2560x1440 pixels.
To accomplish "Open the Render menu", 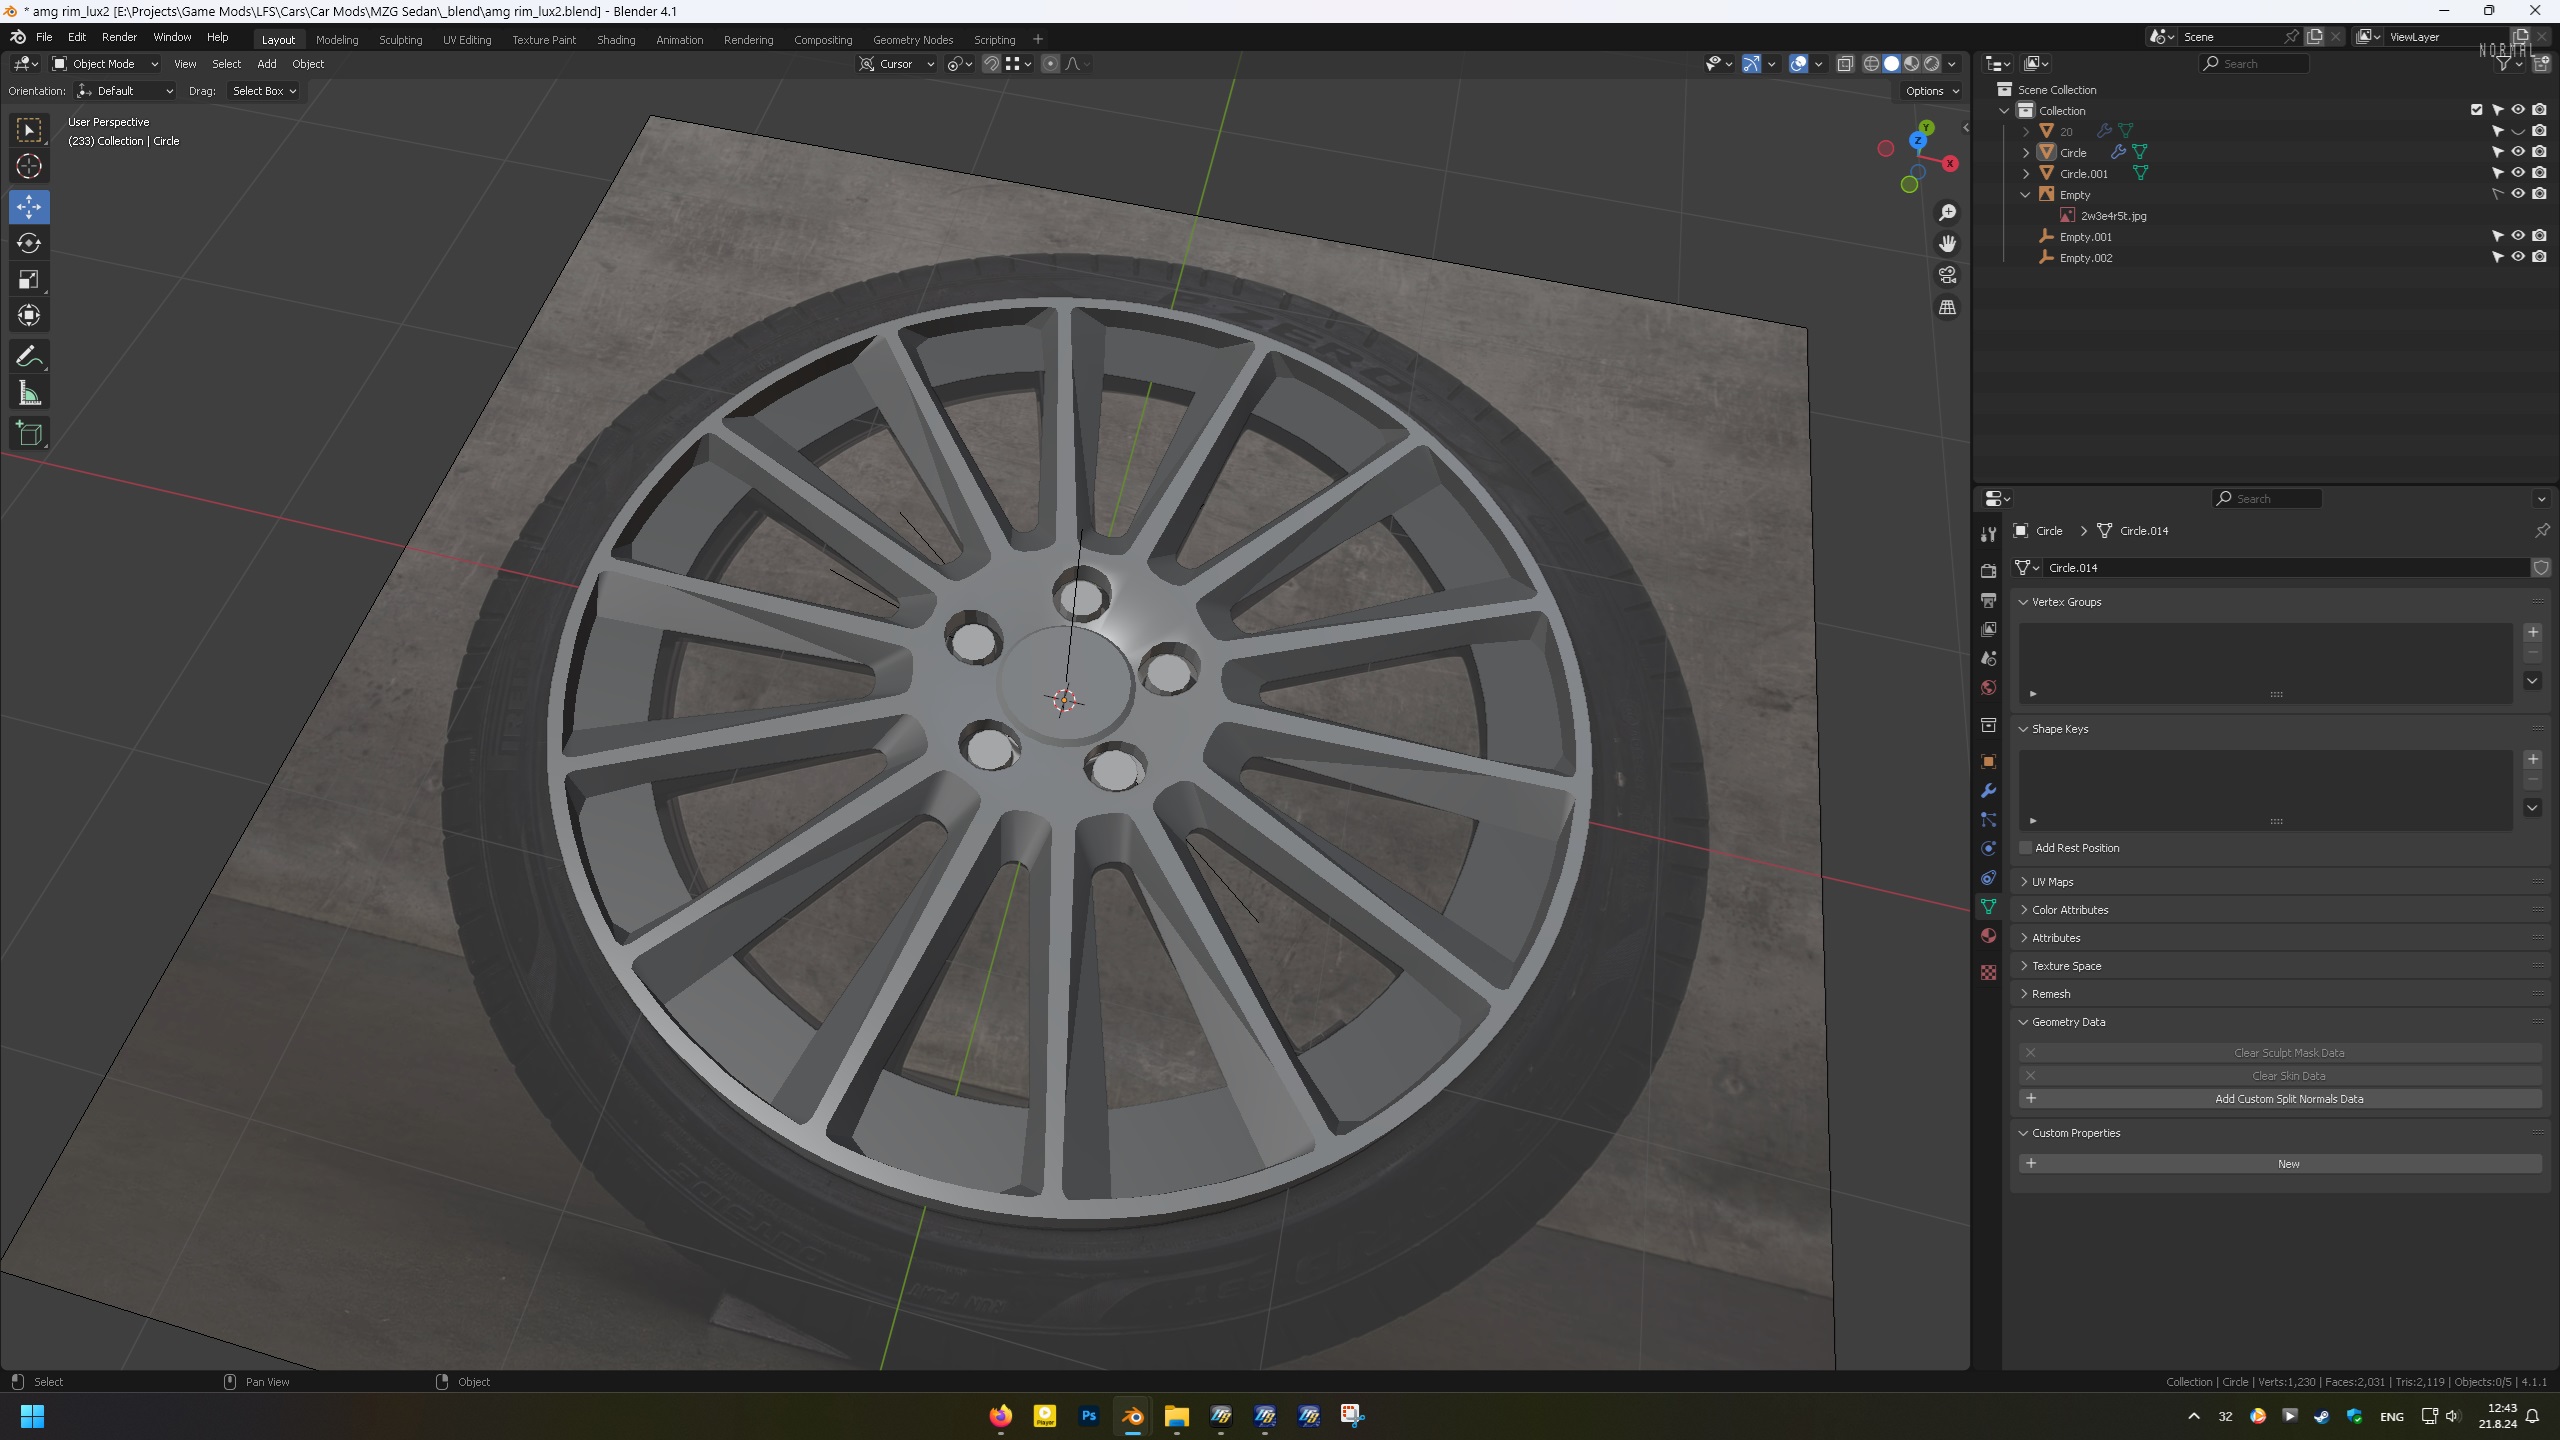I will (x=119, y=37).
